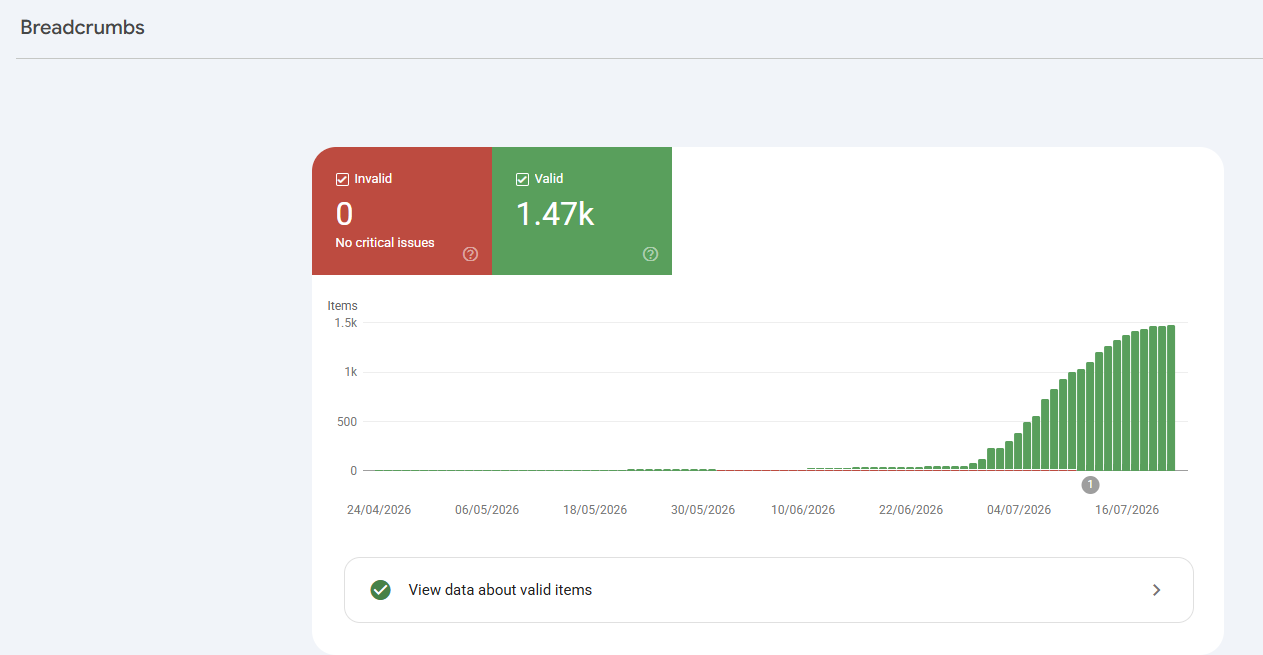The image size is (1263, 655).
Task: Click the chevron arrow on valid items row
Action: pos(1157,590)
